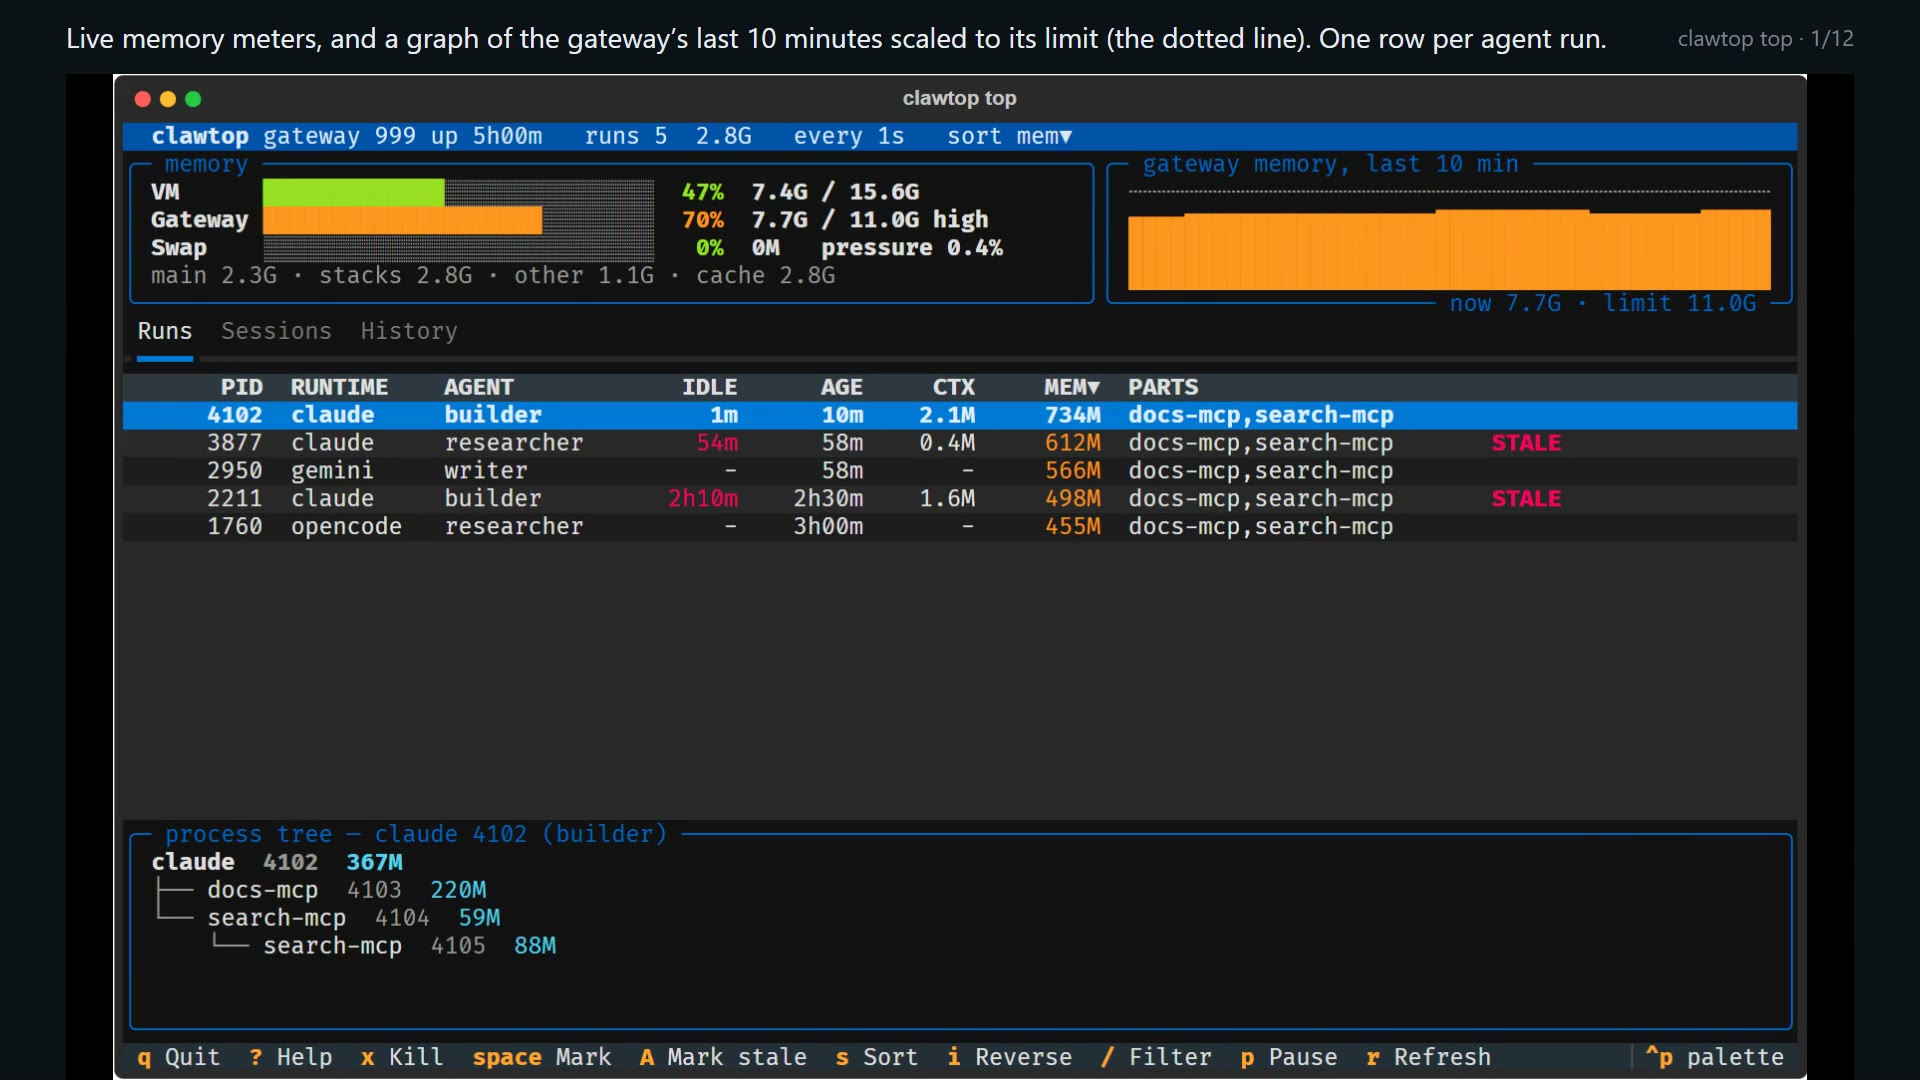1920x1080 pixels.
Task: Click the 'now 7.7G' graph label
Action: pos(1505,304)
